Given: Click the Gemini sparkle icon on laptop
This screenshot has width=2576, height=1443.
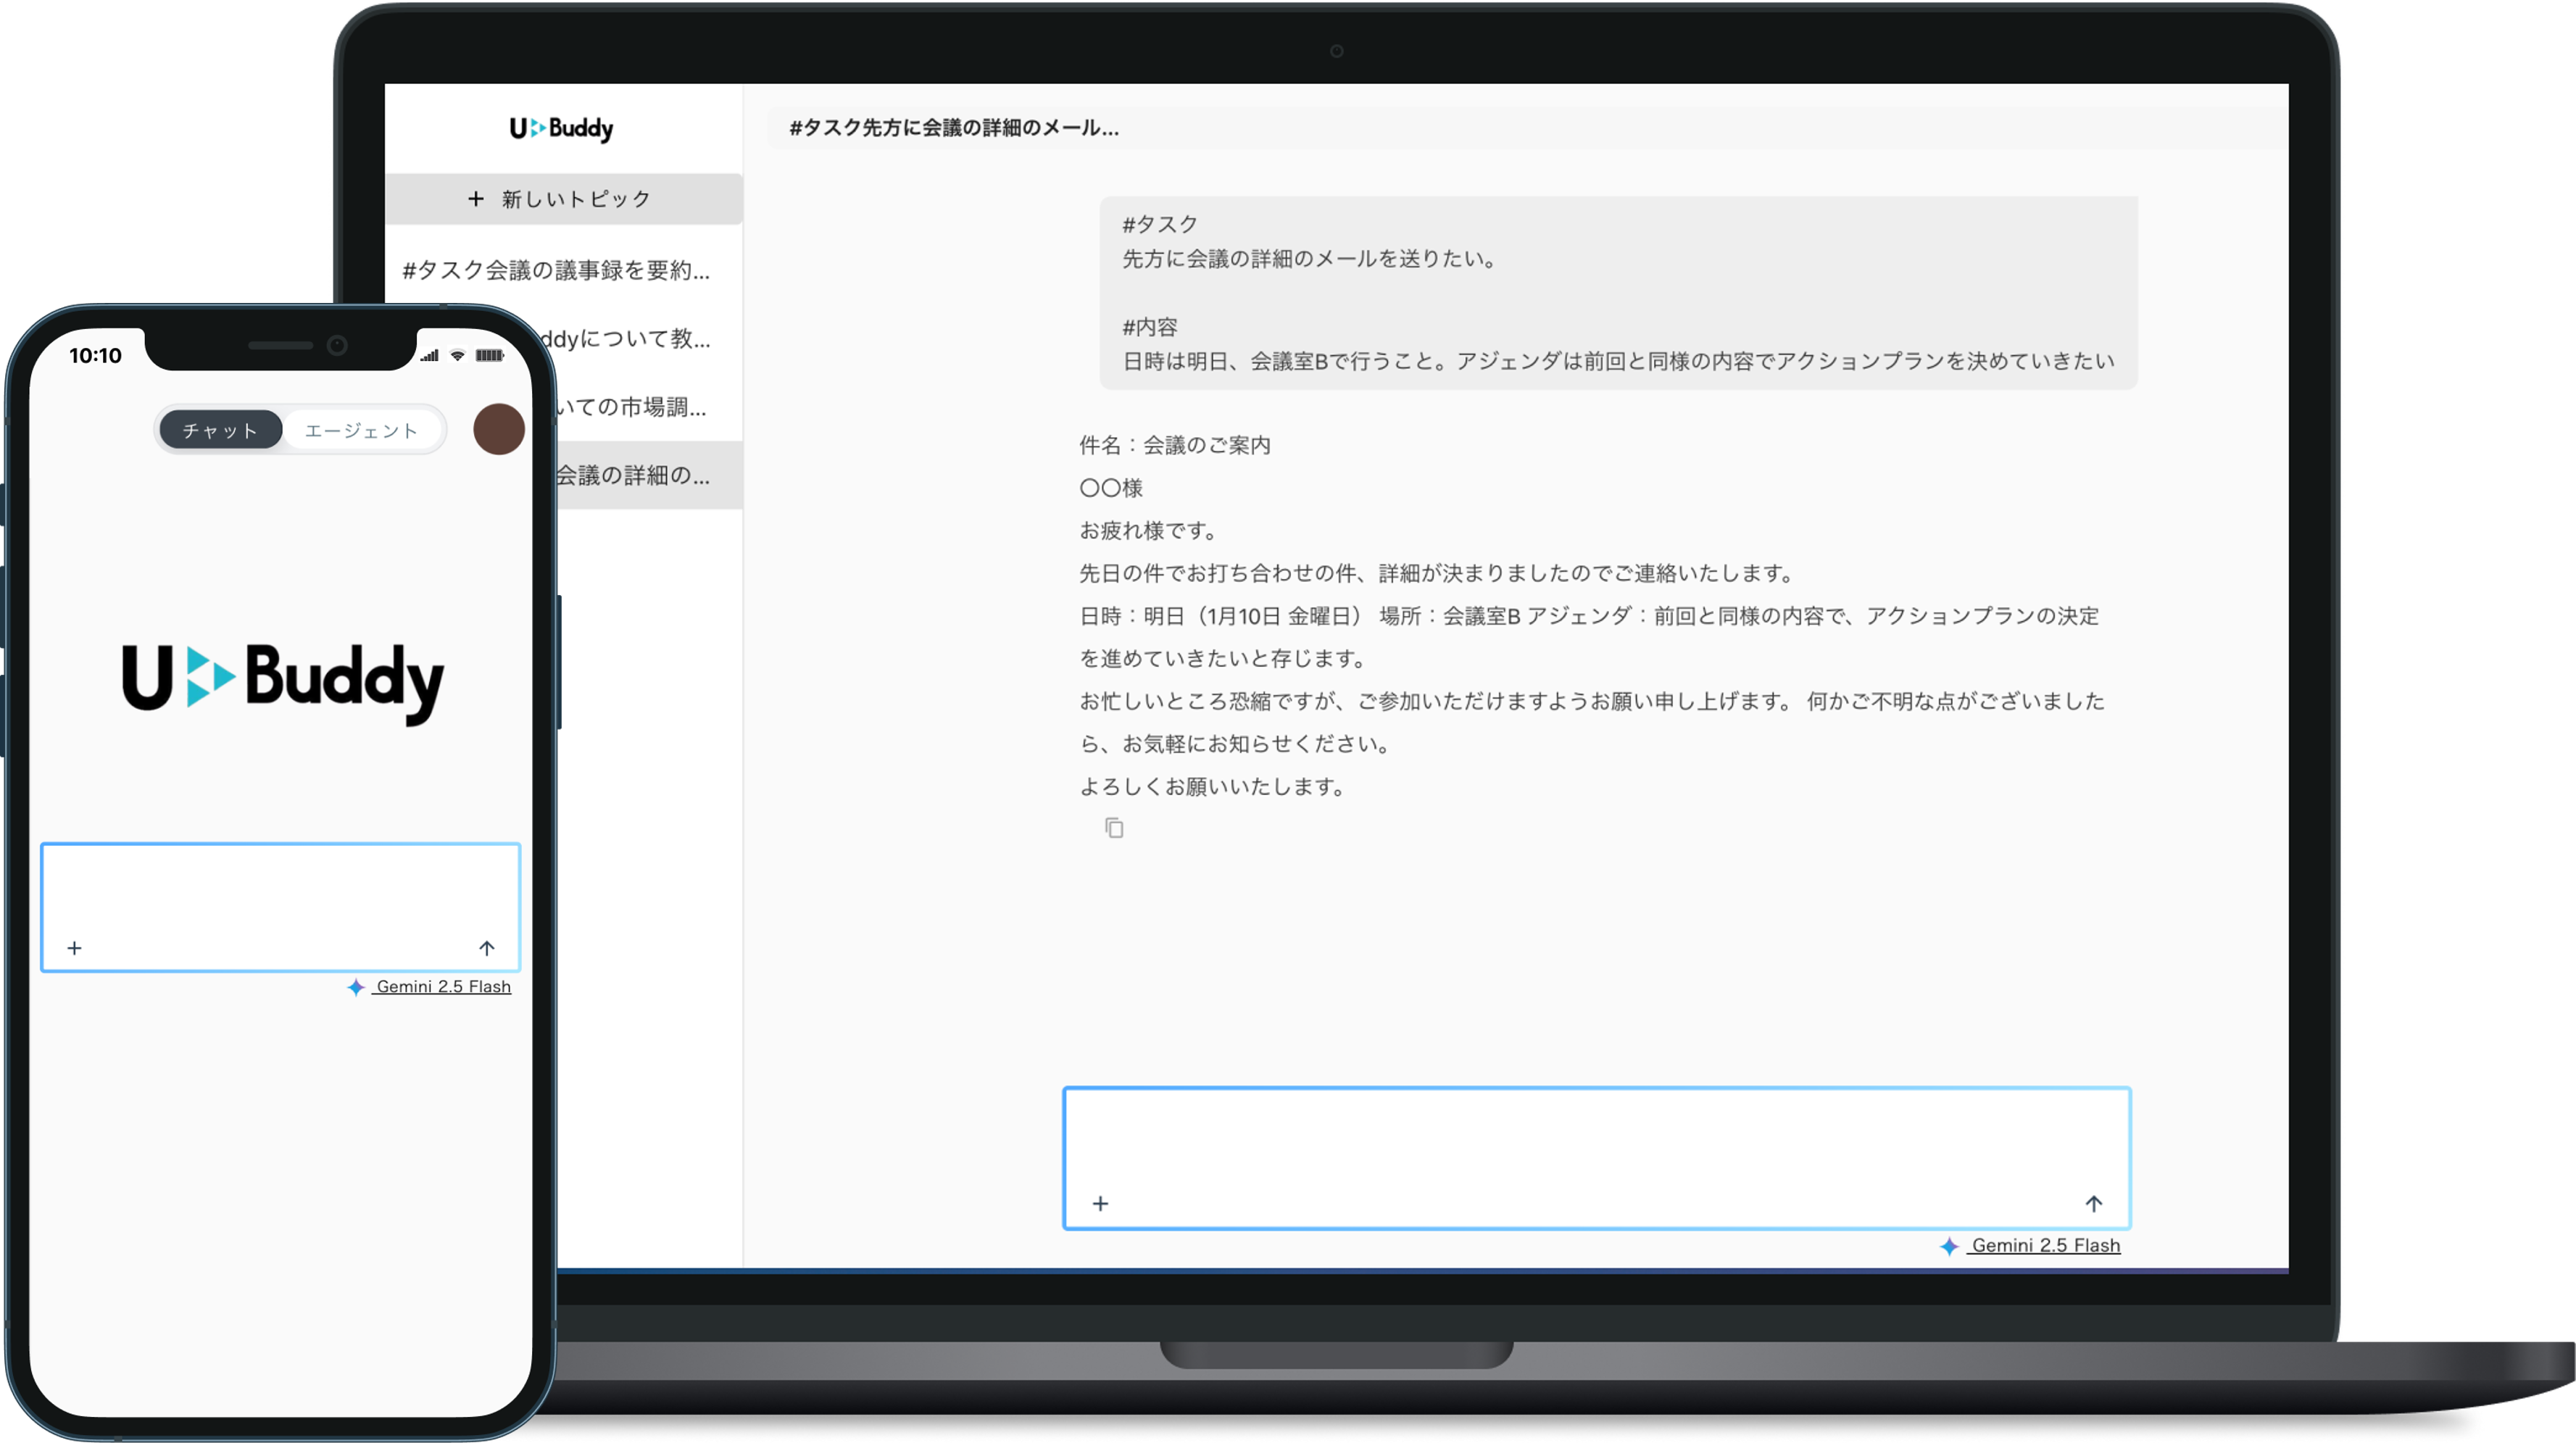Looking at the screenshot, I should click(1949, 1246).
